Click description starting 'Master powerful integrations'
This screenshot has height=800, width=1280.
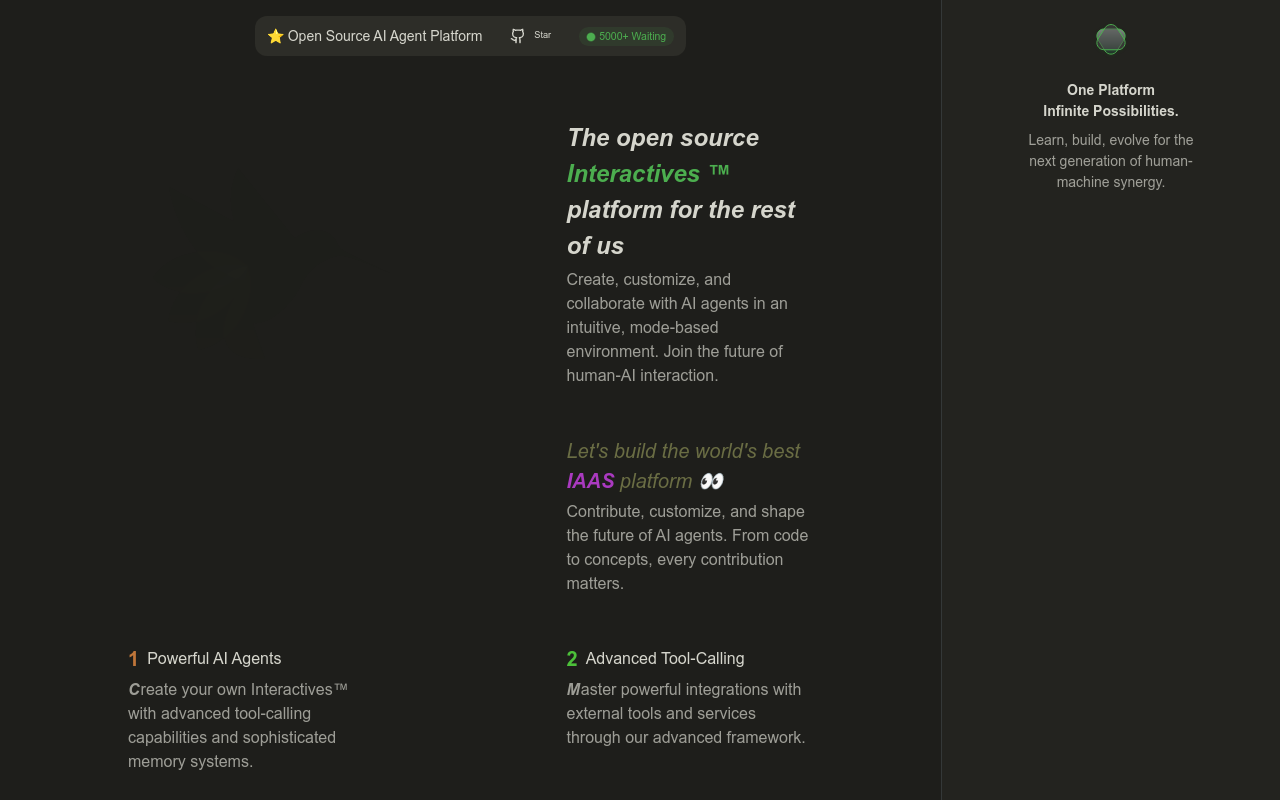686,713
